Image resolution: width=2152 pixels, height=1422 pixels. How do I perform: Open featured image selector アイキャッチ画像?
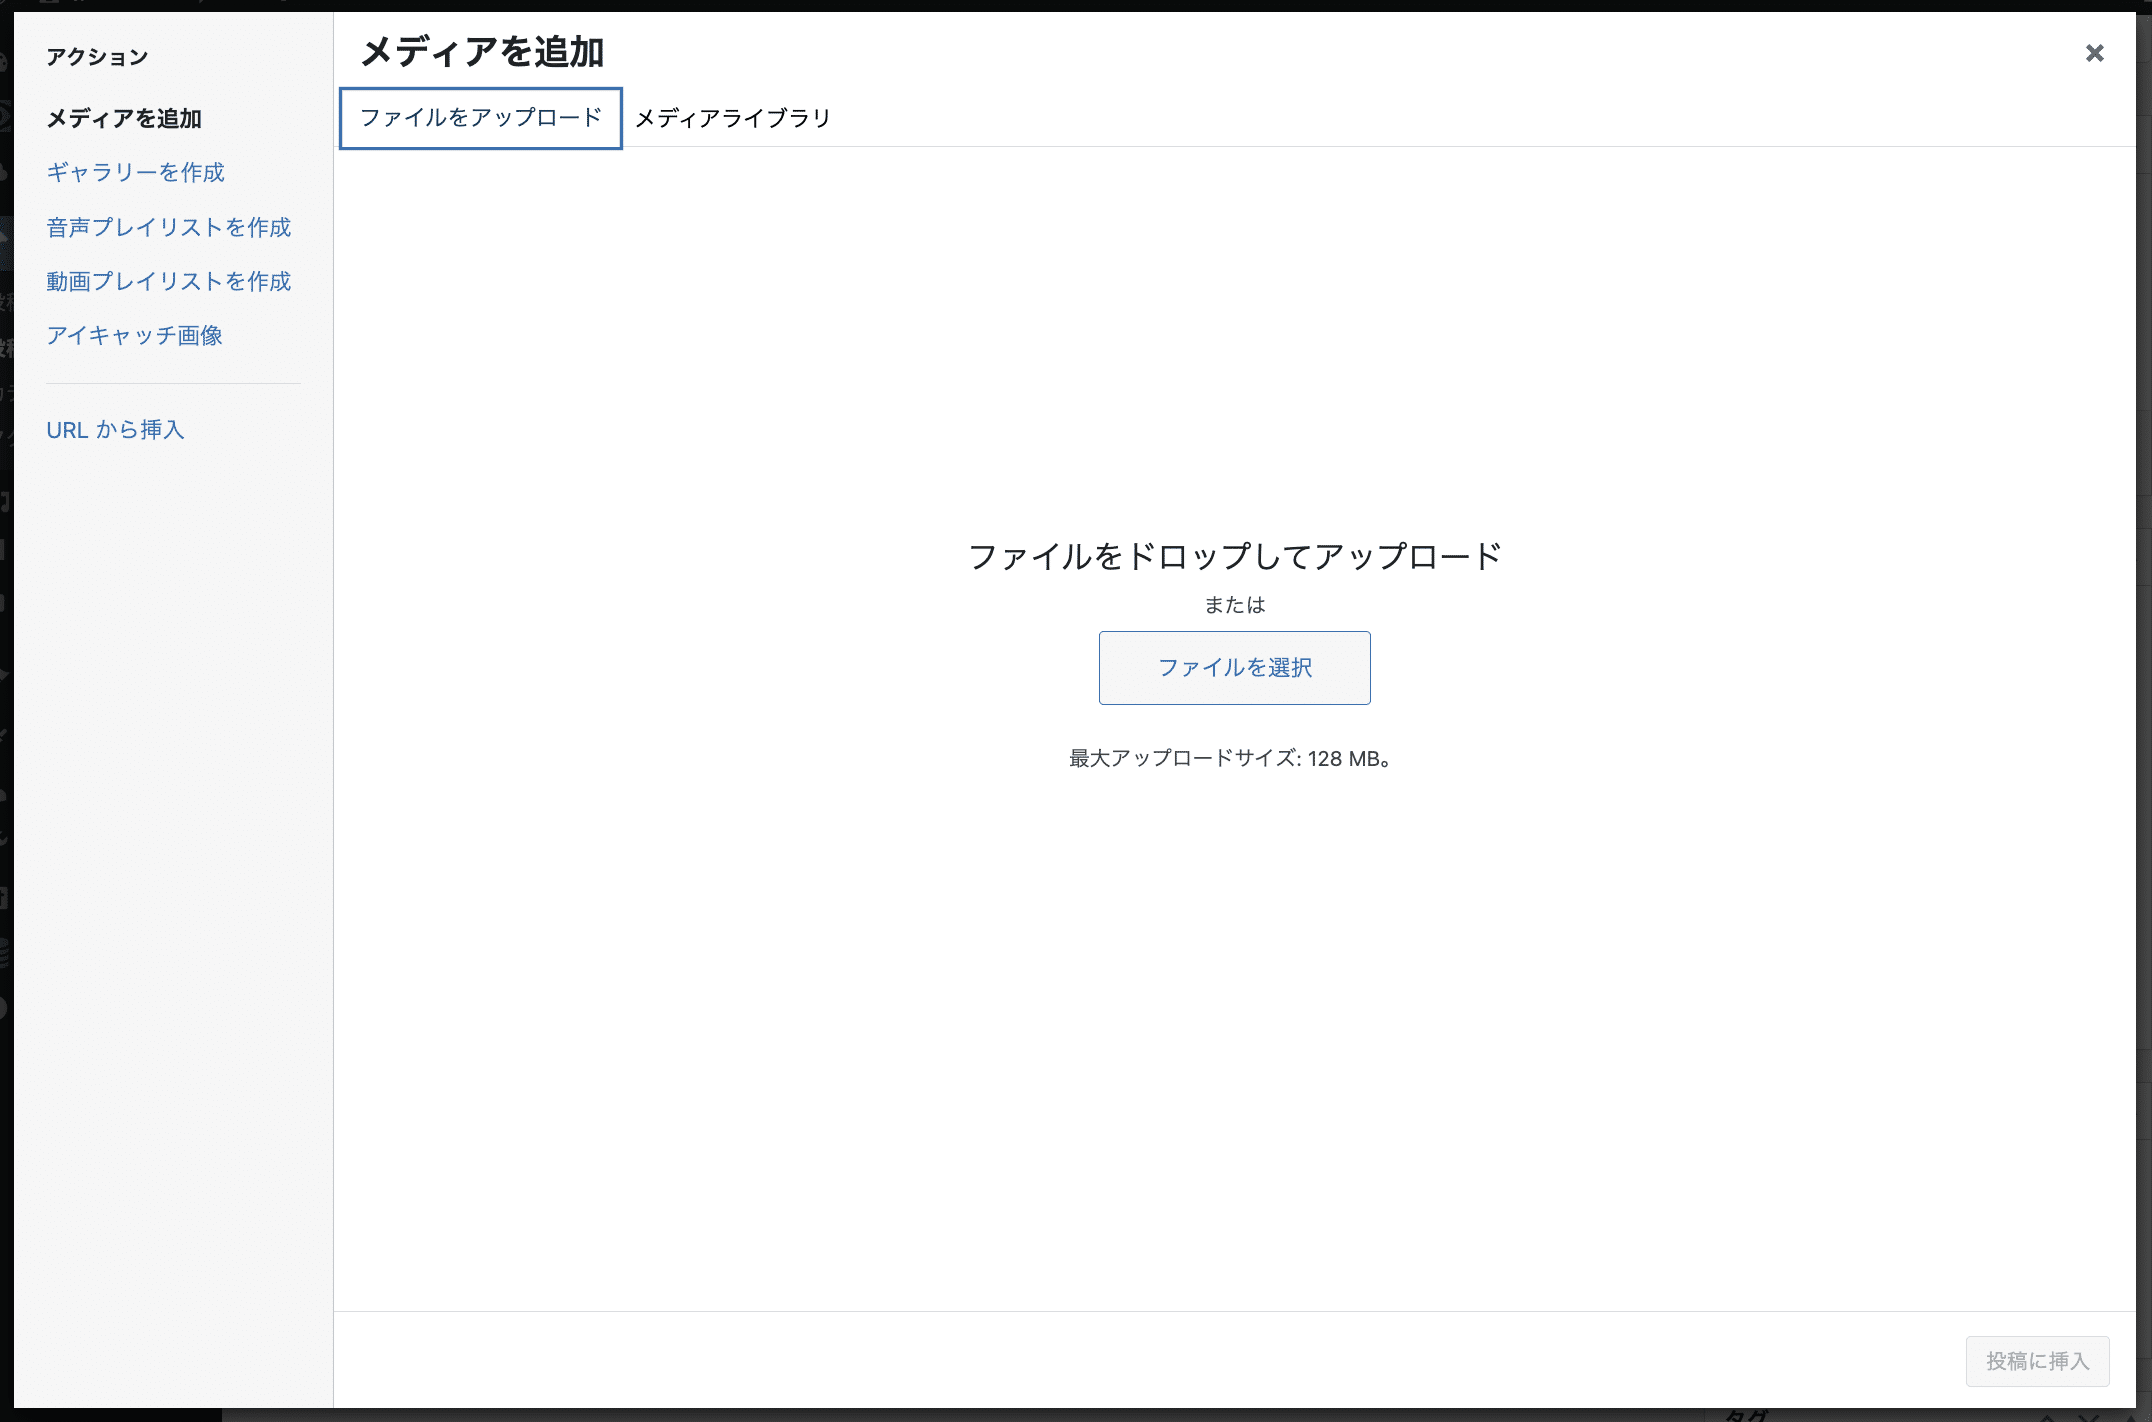[136, 336]
